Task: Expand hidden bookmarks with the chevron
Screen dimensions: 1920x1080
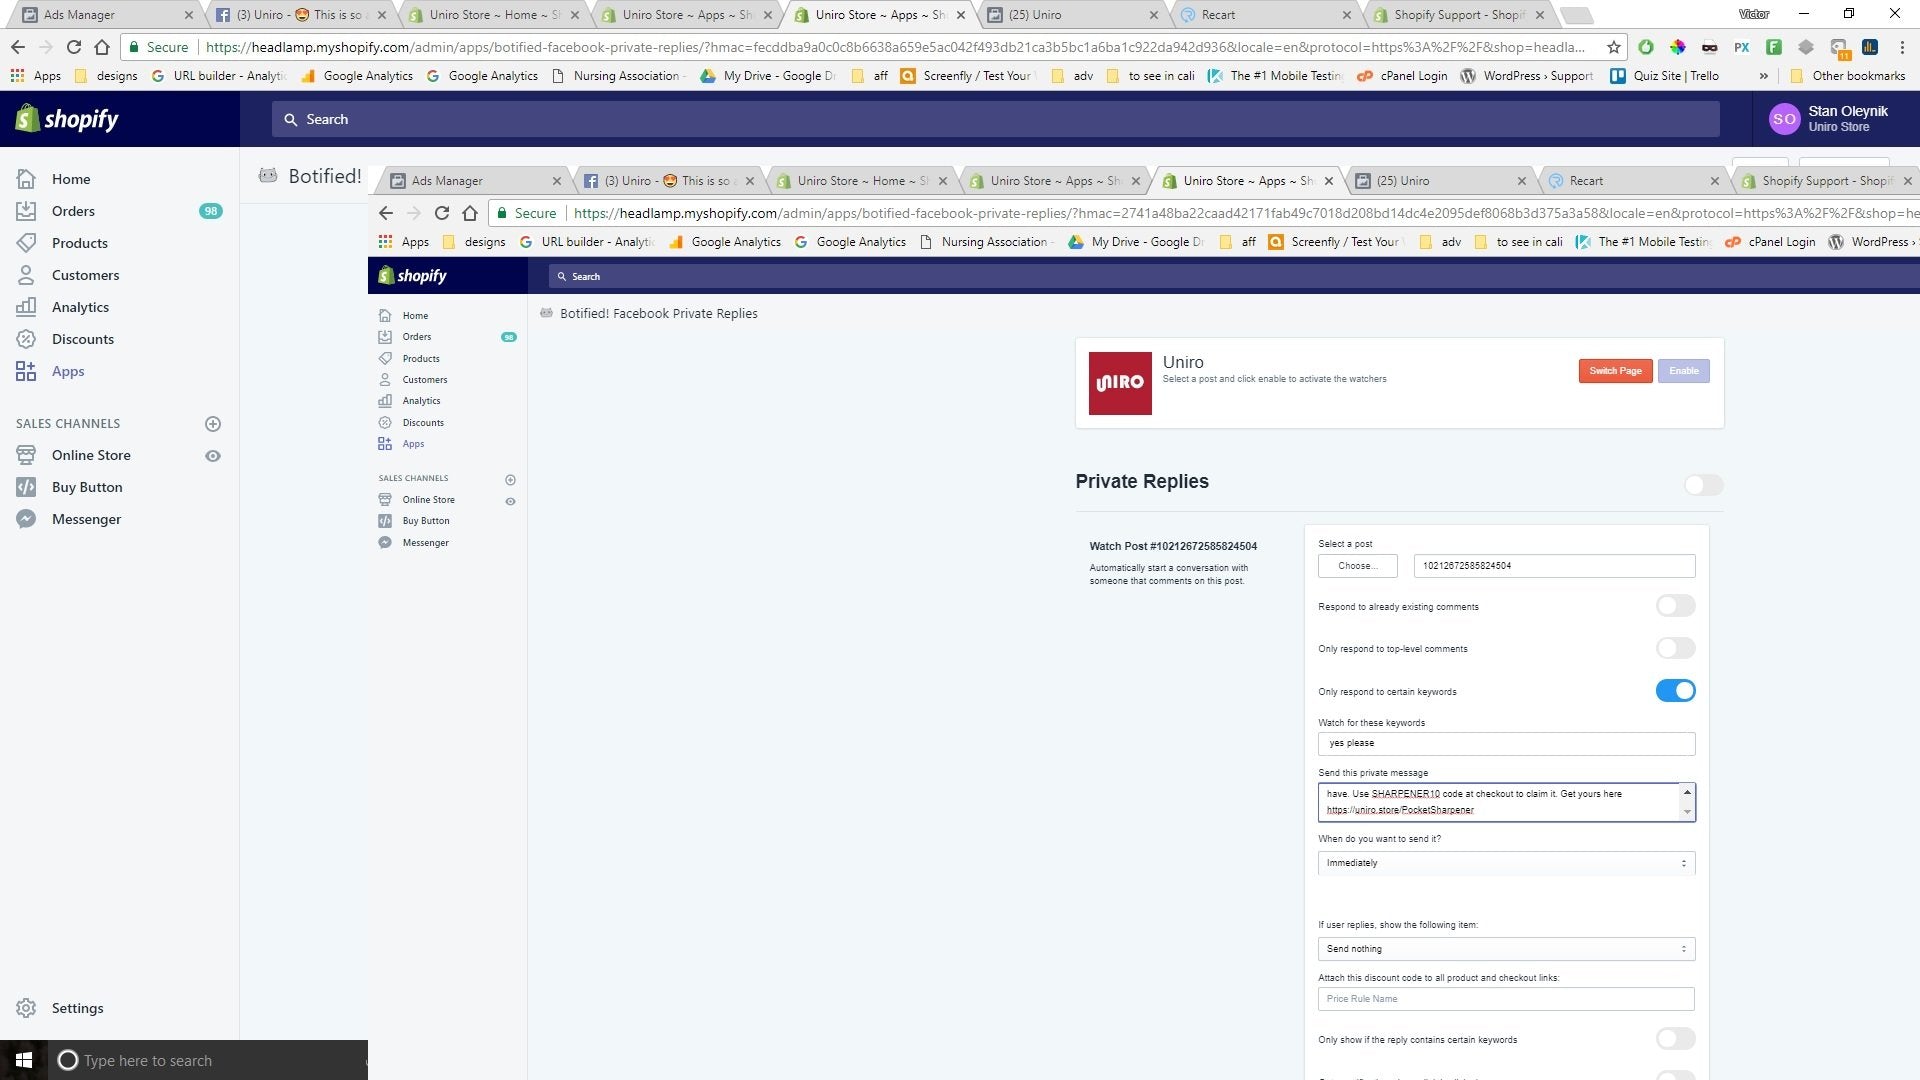Action: 1763,76
